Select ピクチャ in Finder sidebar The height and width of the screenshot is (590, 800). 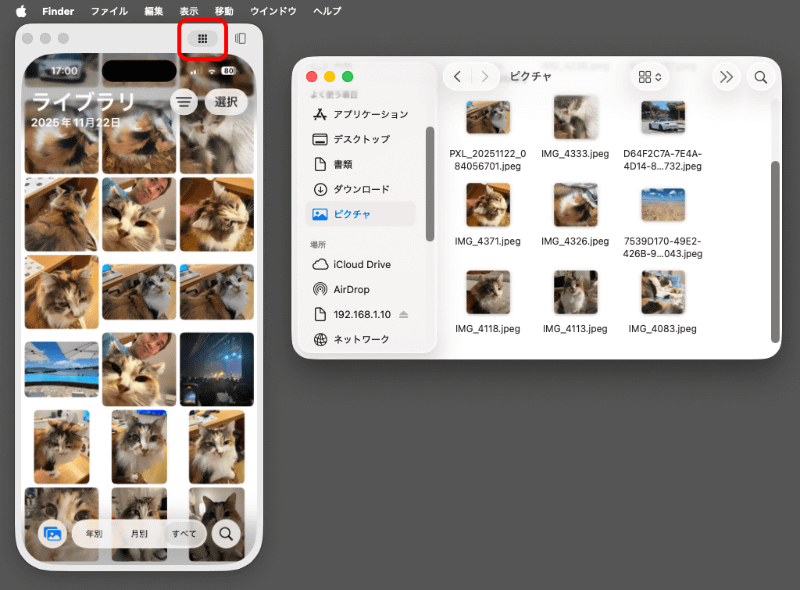pos(361,214)
